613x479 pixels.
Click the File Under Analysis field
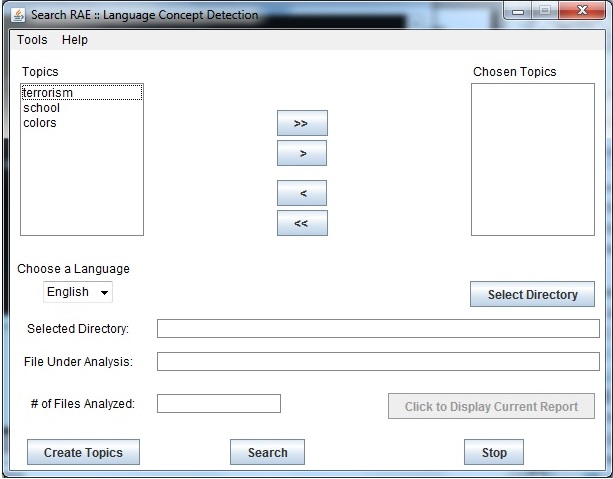(x=378, y=362)
